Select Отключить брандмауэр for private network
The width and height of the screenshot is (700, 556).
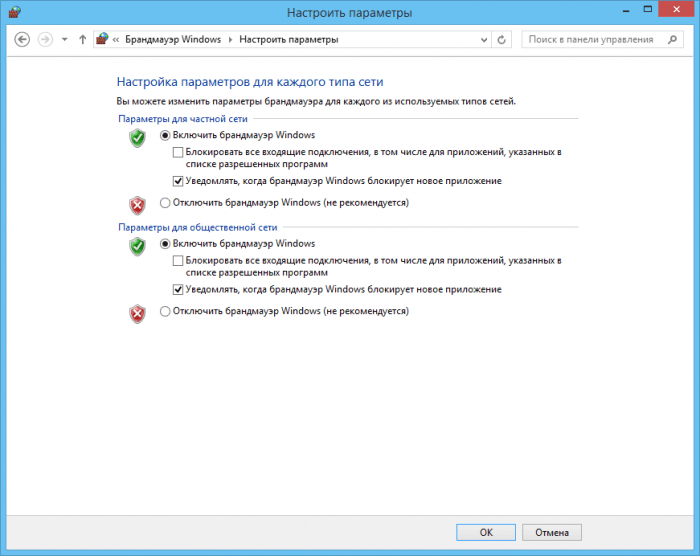pos(165,203)
